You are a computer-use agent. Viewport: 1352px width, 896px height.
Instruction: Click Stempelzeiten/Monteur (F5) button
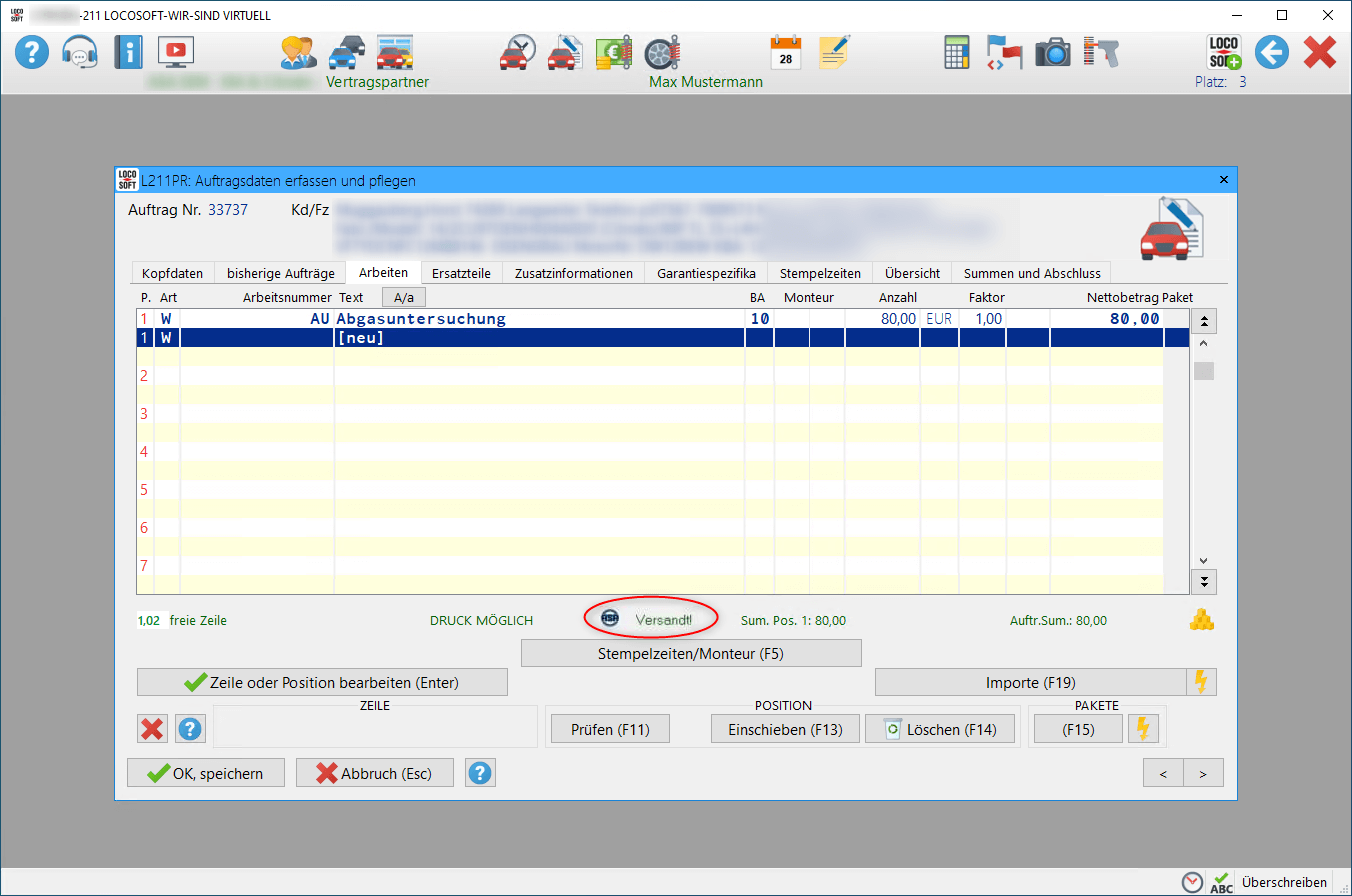pos(691,653)
